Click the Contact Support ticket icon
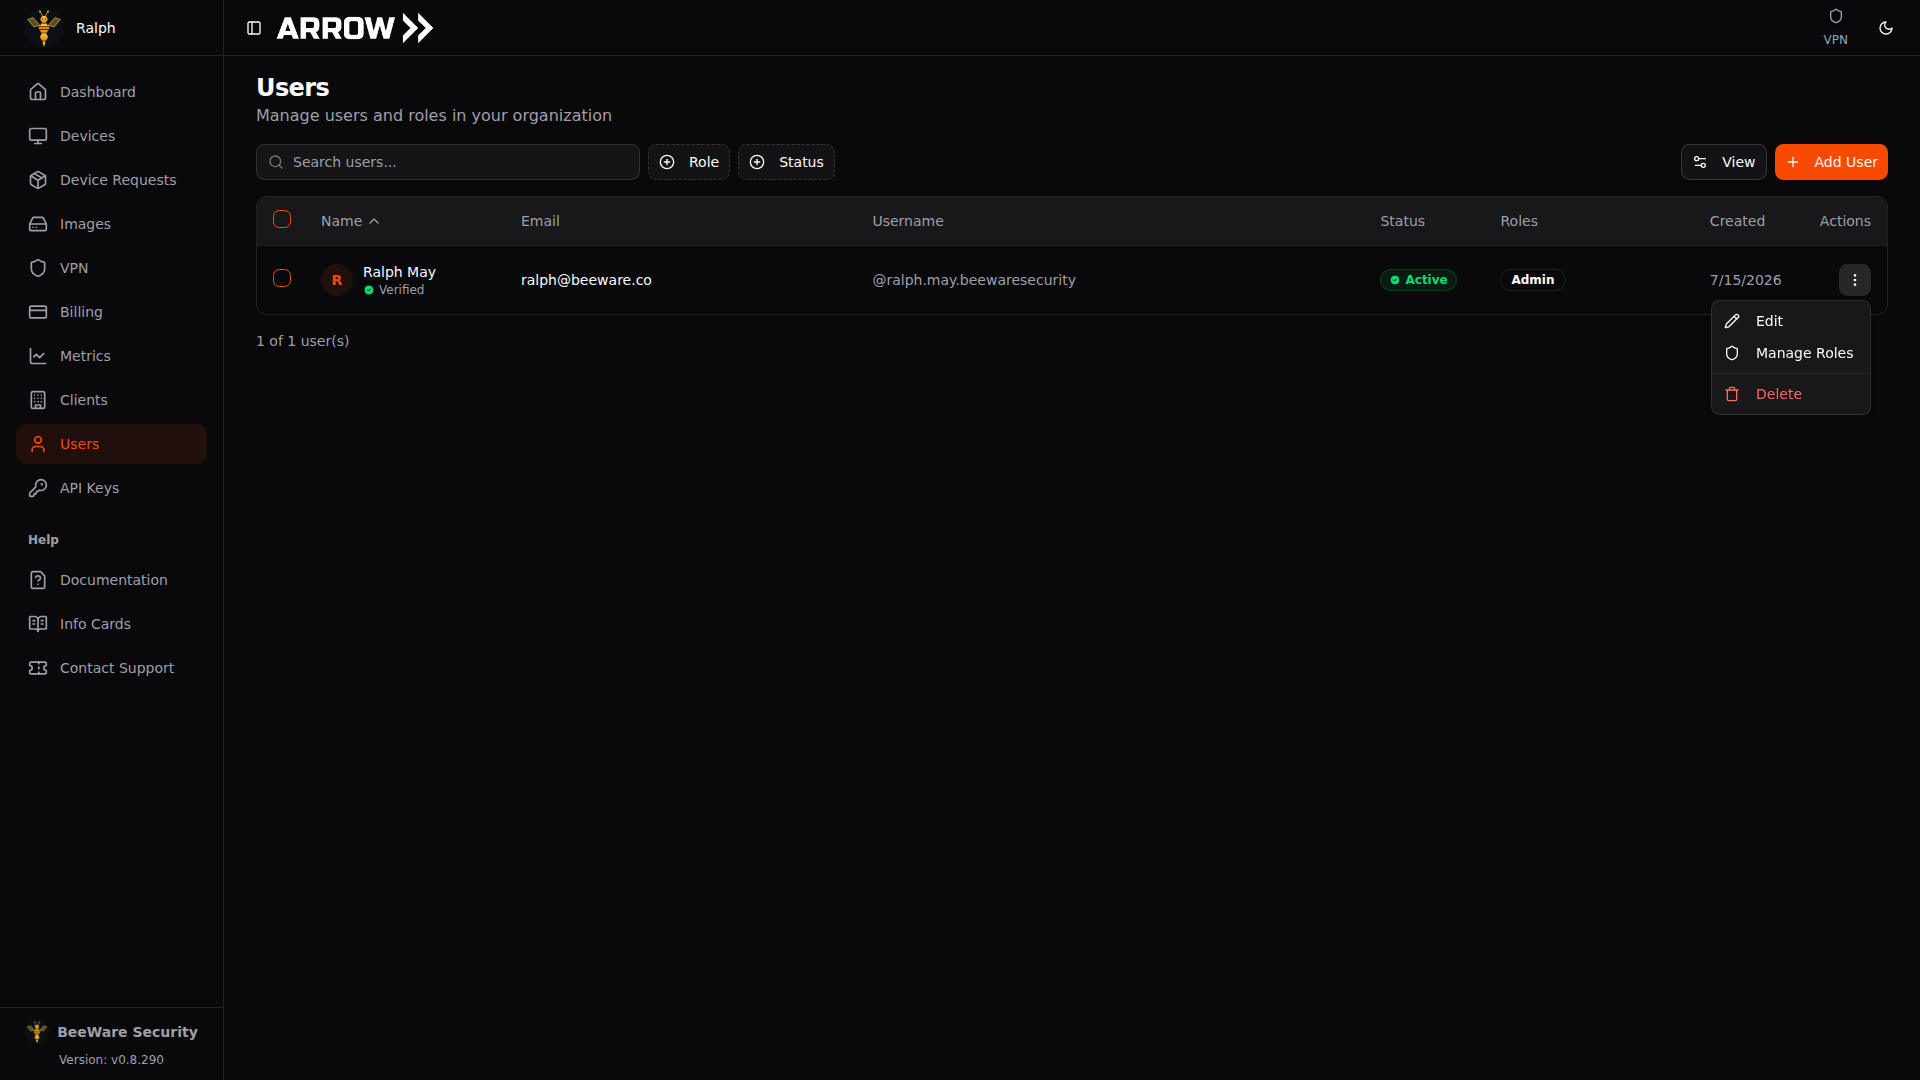This screenshot has height=1080, width=1920. (x=38, y=668)
